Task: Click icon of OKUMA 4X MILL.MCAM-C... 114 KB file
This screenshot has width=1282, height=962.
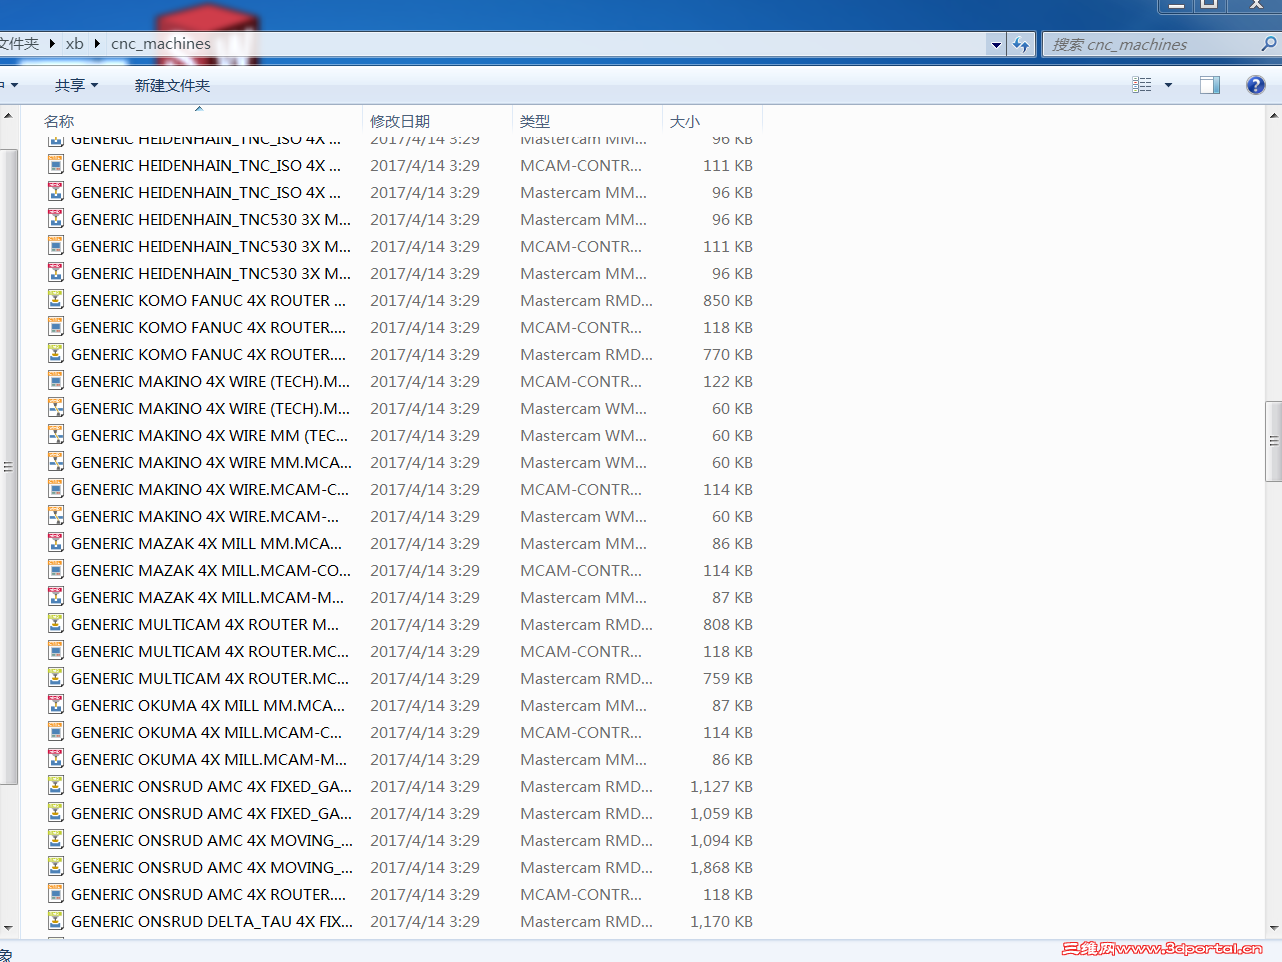Action: point(56,732)
